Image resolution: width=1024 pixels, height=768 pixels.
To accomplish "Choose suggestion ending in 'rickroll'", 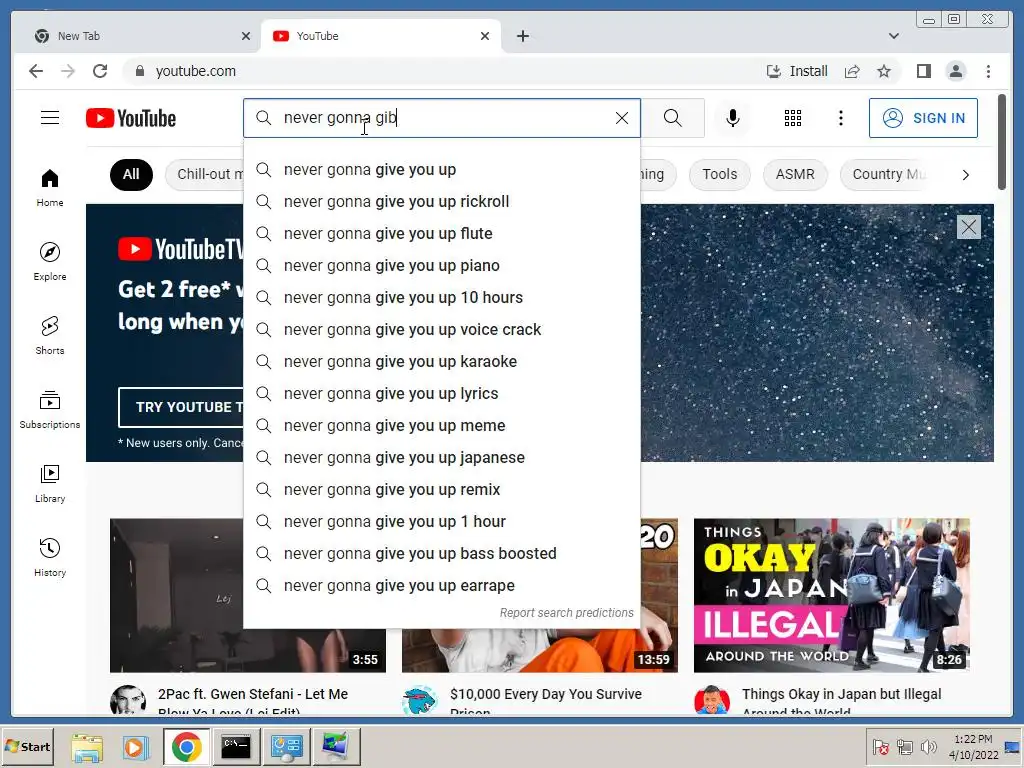I will tap(441, 202).
